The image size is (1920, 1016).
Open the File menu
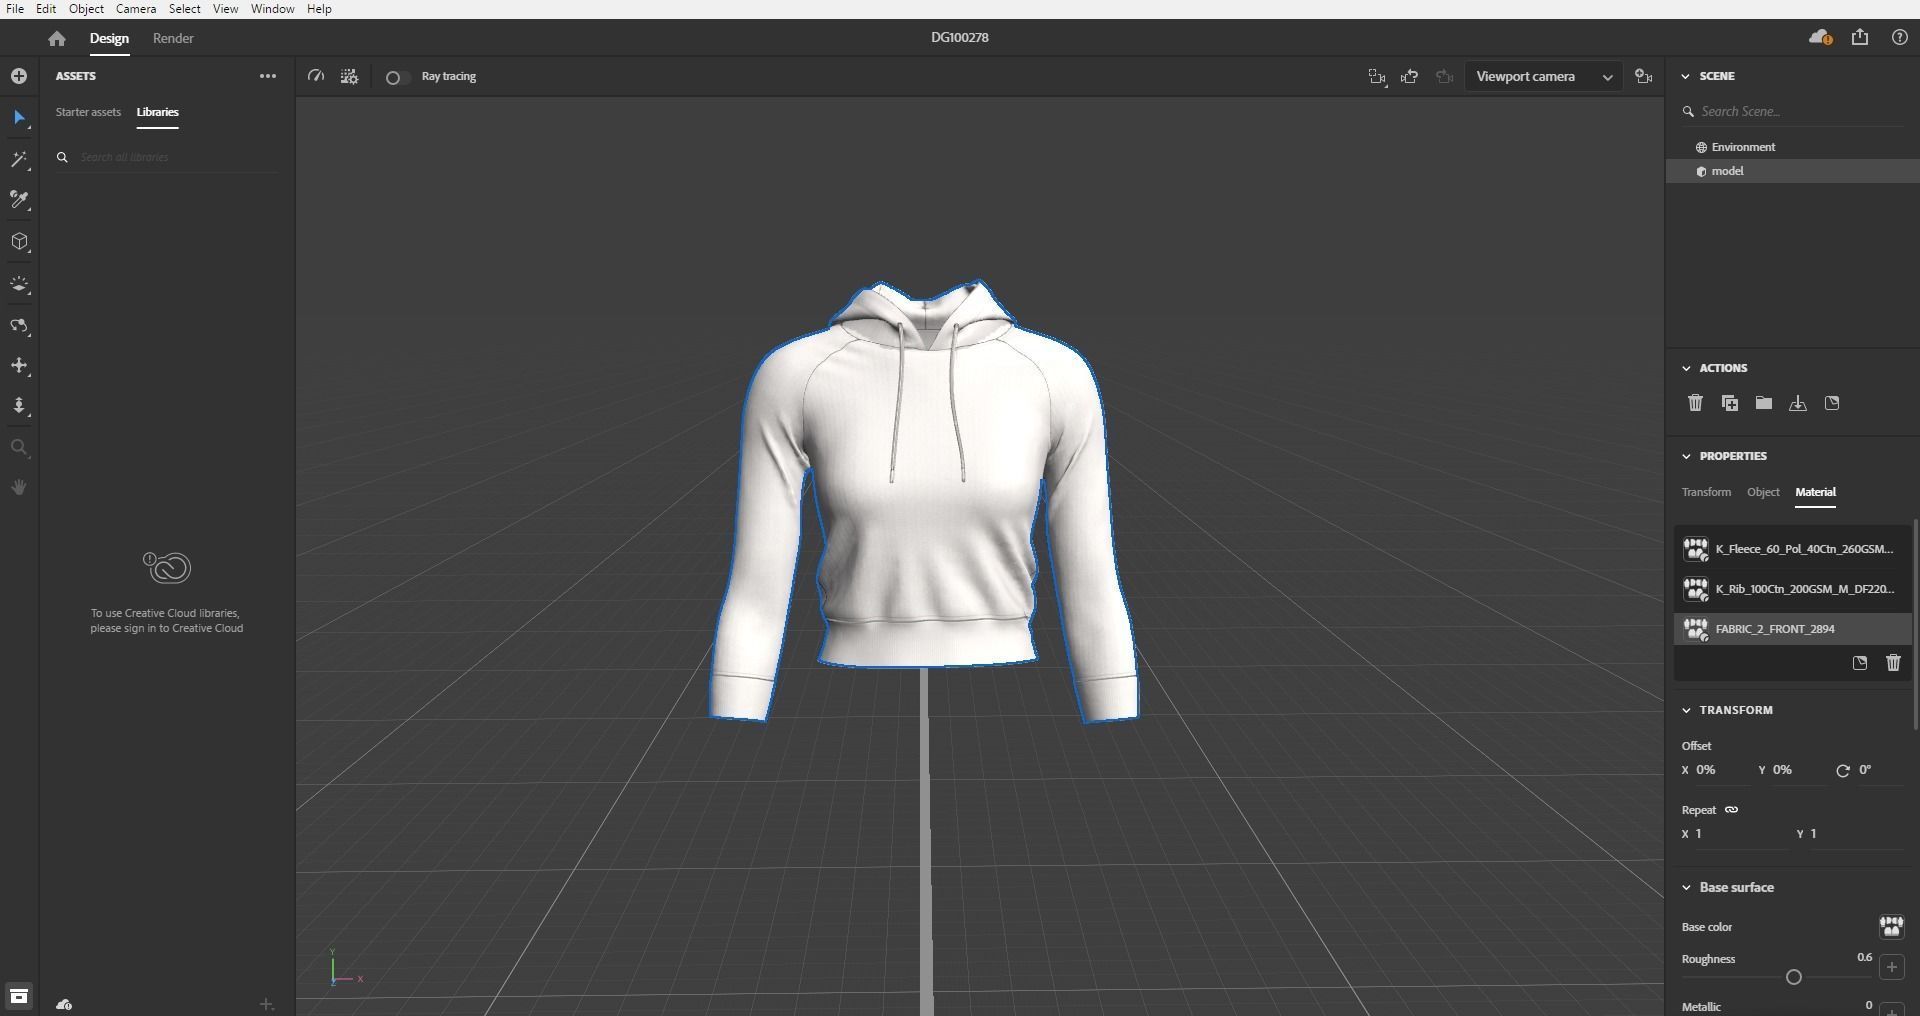(x=15, y=9)
